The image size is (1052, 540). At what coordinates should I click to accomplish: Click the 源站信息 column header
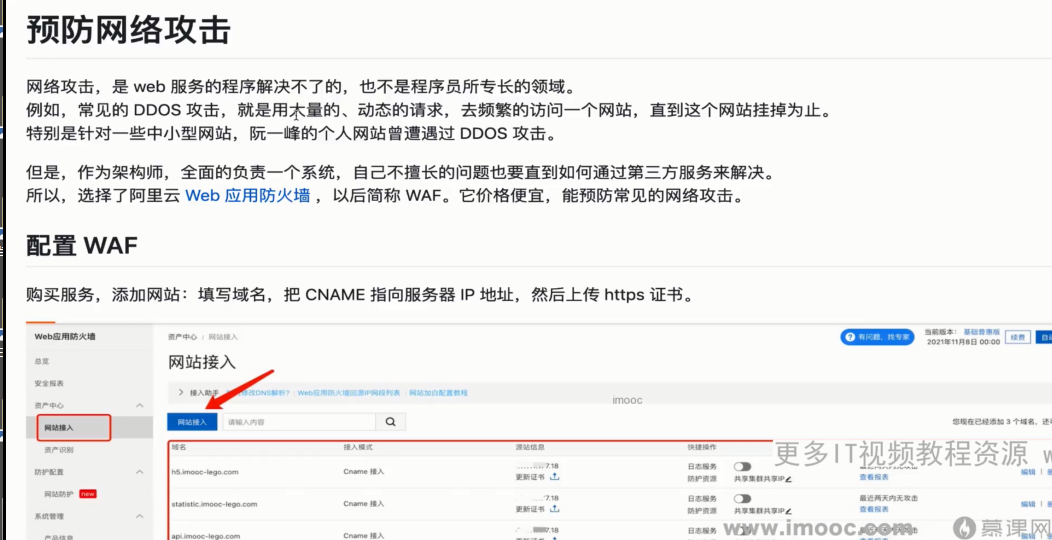coord(530,447)
